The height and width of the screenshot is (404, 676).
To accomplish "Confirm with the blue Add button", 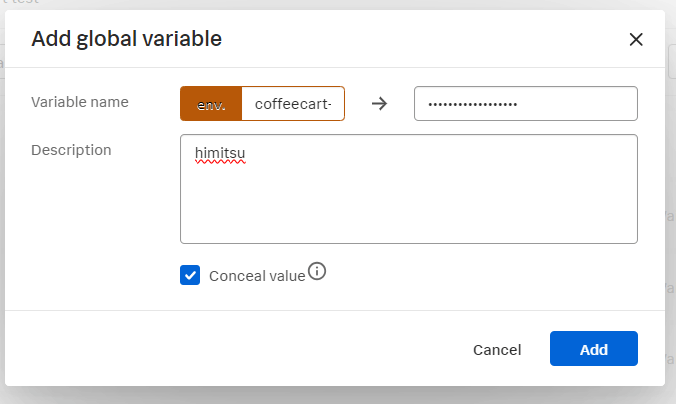I will click(x=594, y=348).
